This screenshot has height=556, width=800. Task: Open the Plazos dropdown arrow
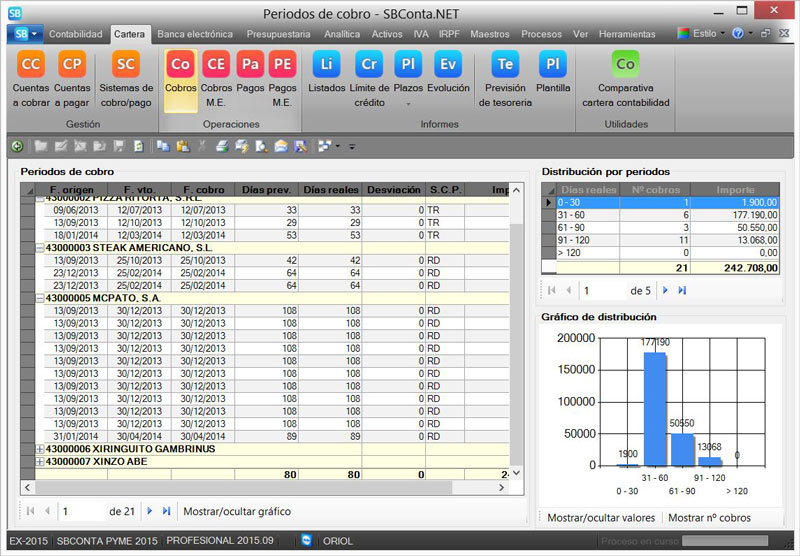pos(407,102)
